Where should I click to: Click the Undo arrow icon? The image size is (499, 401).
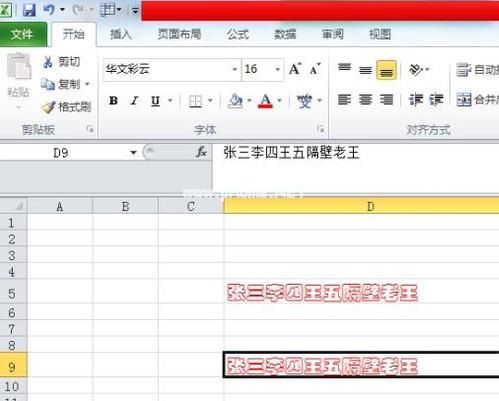coord(49,10)
